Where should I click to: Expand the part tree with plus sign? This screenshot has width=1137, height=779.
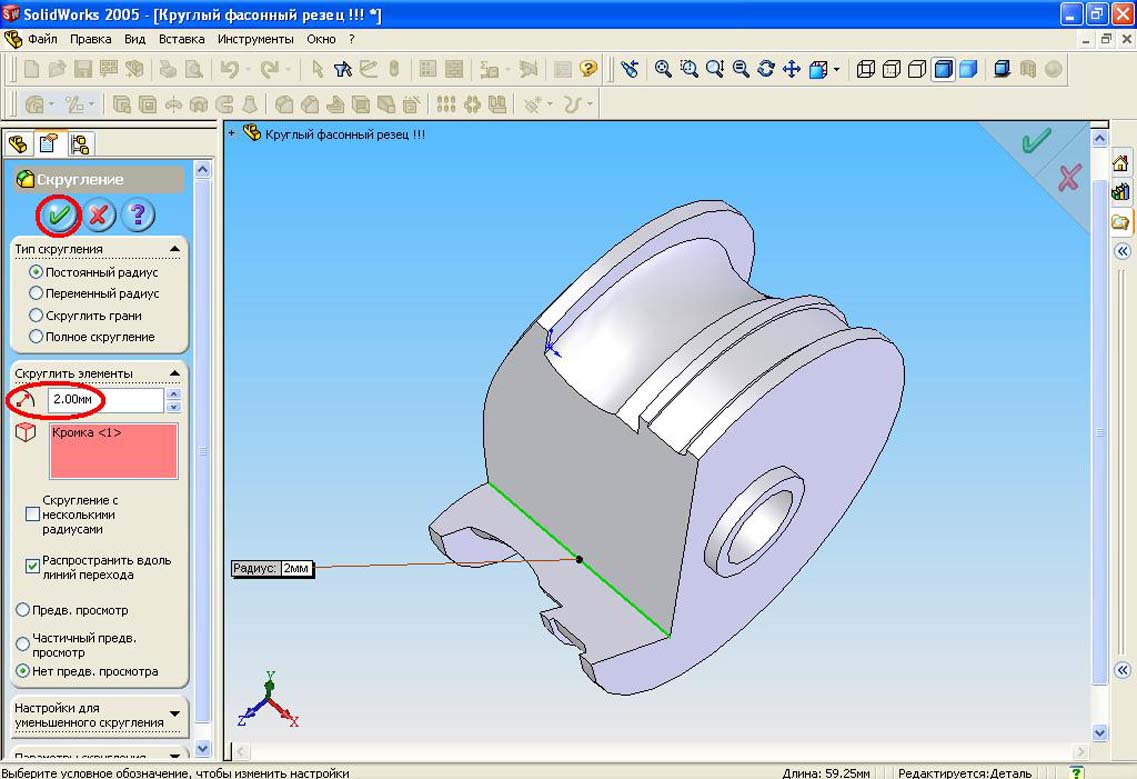231,133
